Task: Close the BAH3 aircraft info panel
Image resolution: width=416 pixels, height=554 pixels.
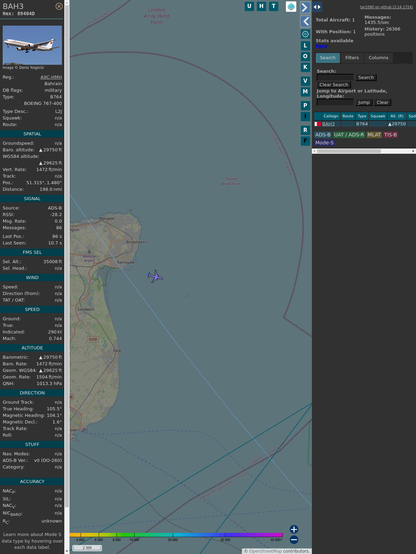Action: 59,6
